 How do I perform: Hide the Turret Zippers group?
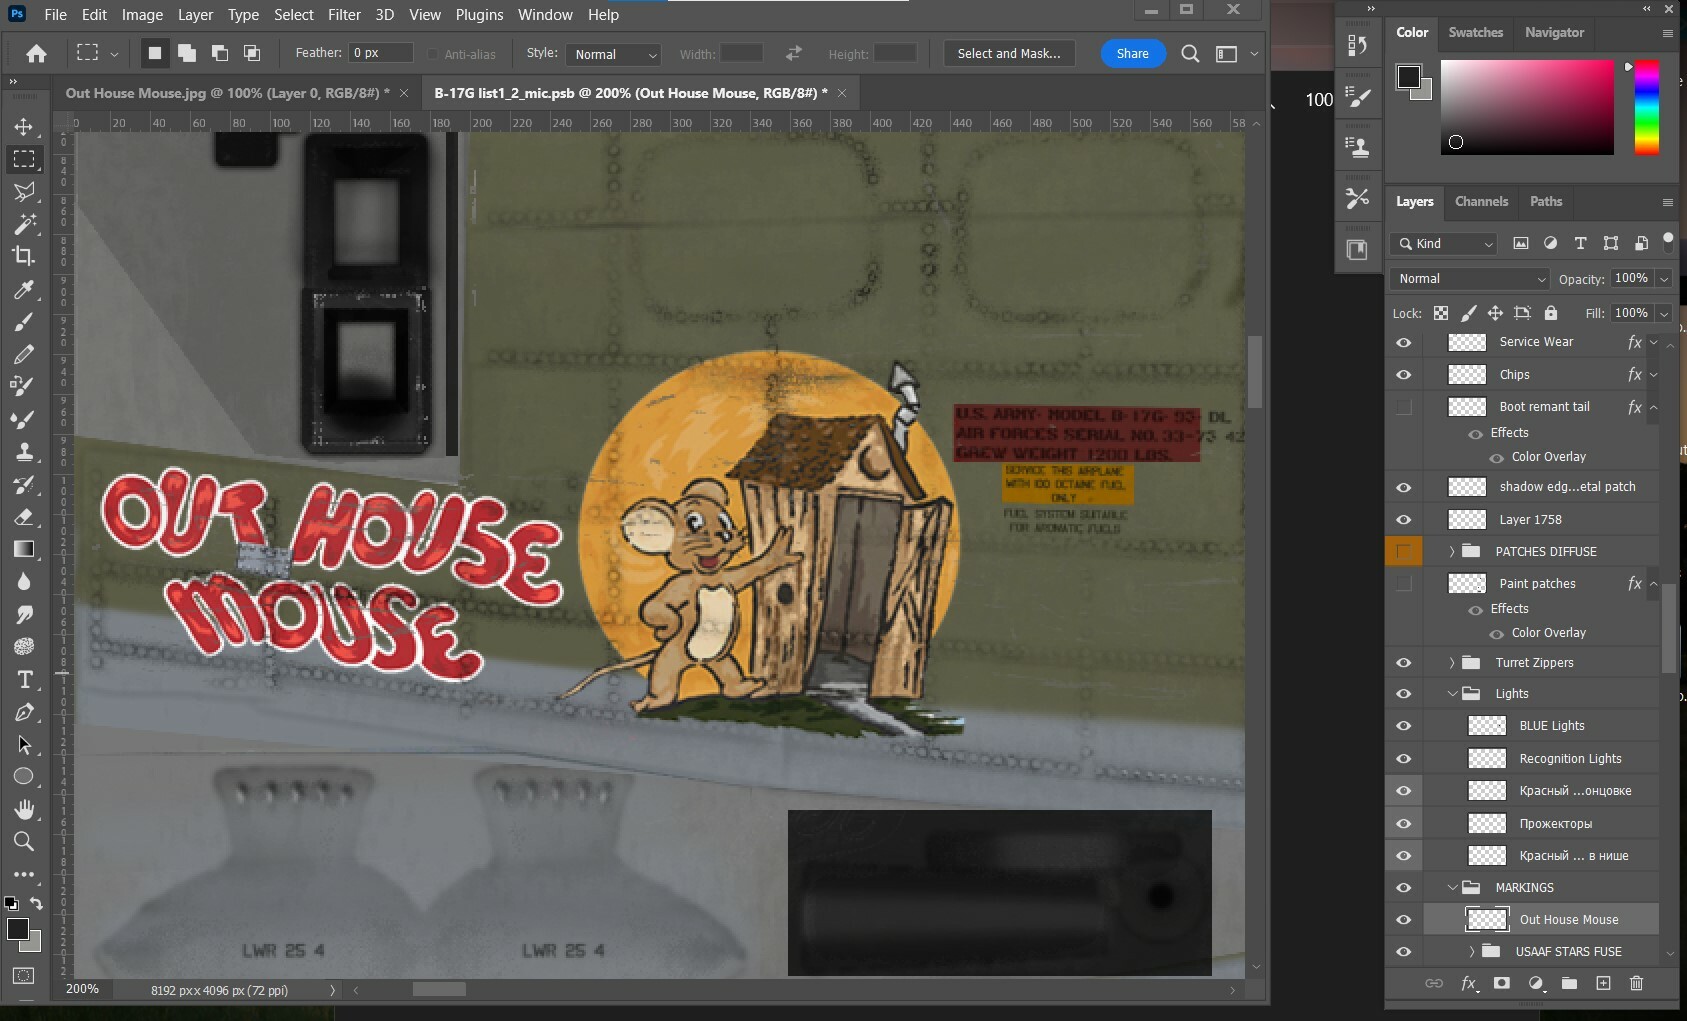[1404, 663]
